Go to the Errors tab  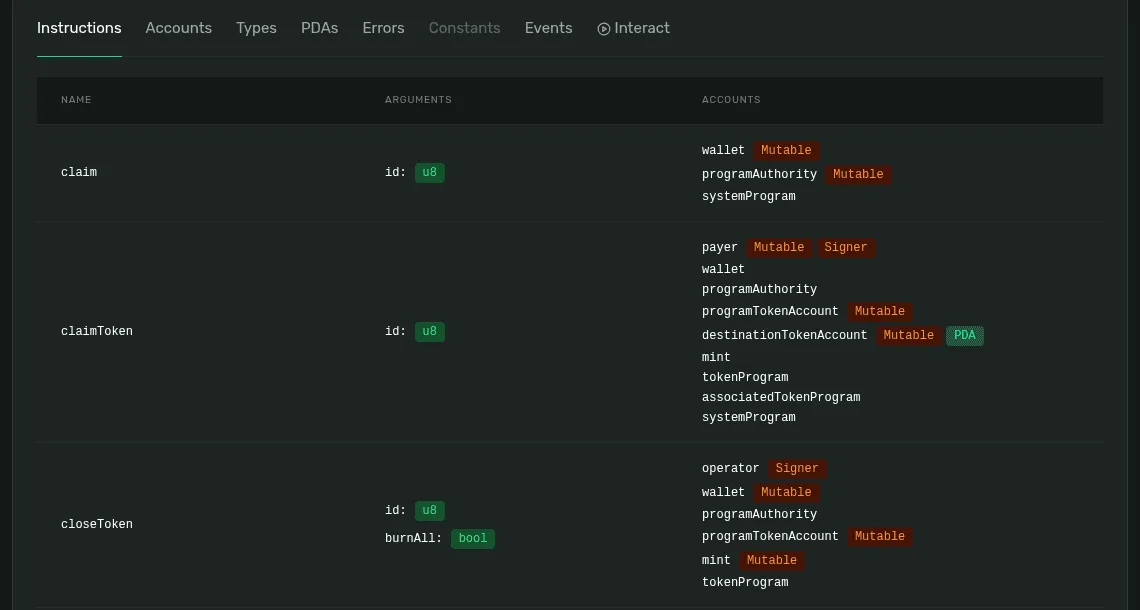click(383, 28)
